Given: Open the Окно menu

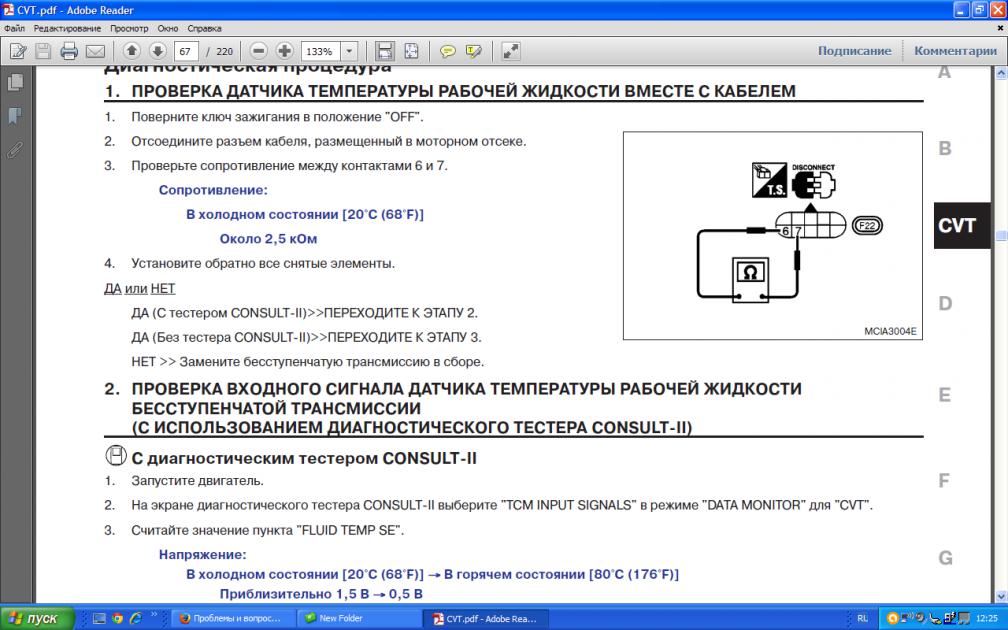Looking at the screenshot, I should pos(168,28).
